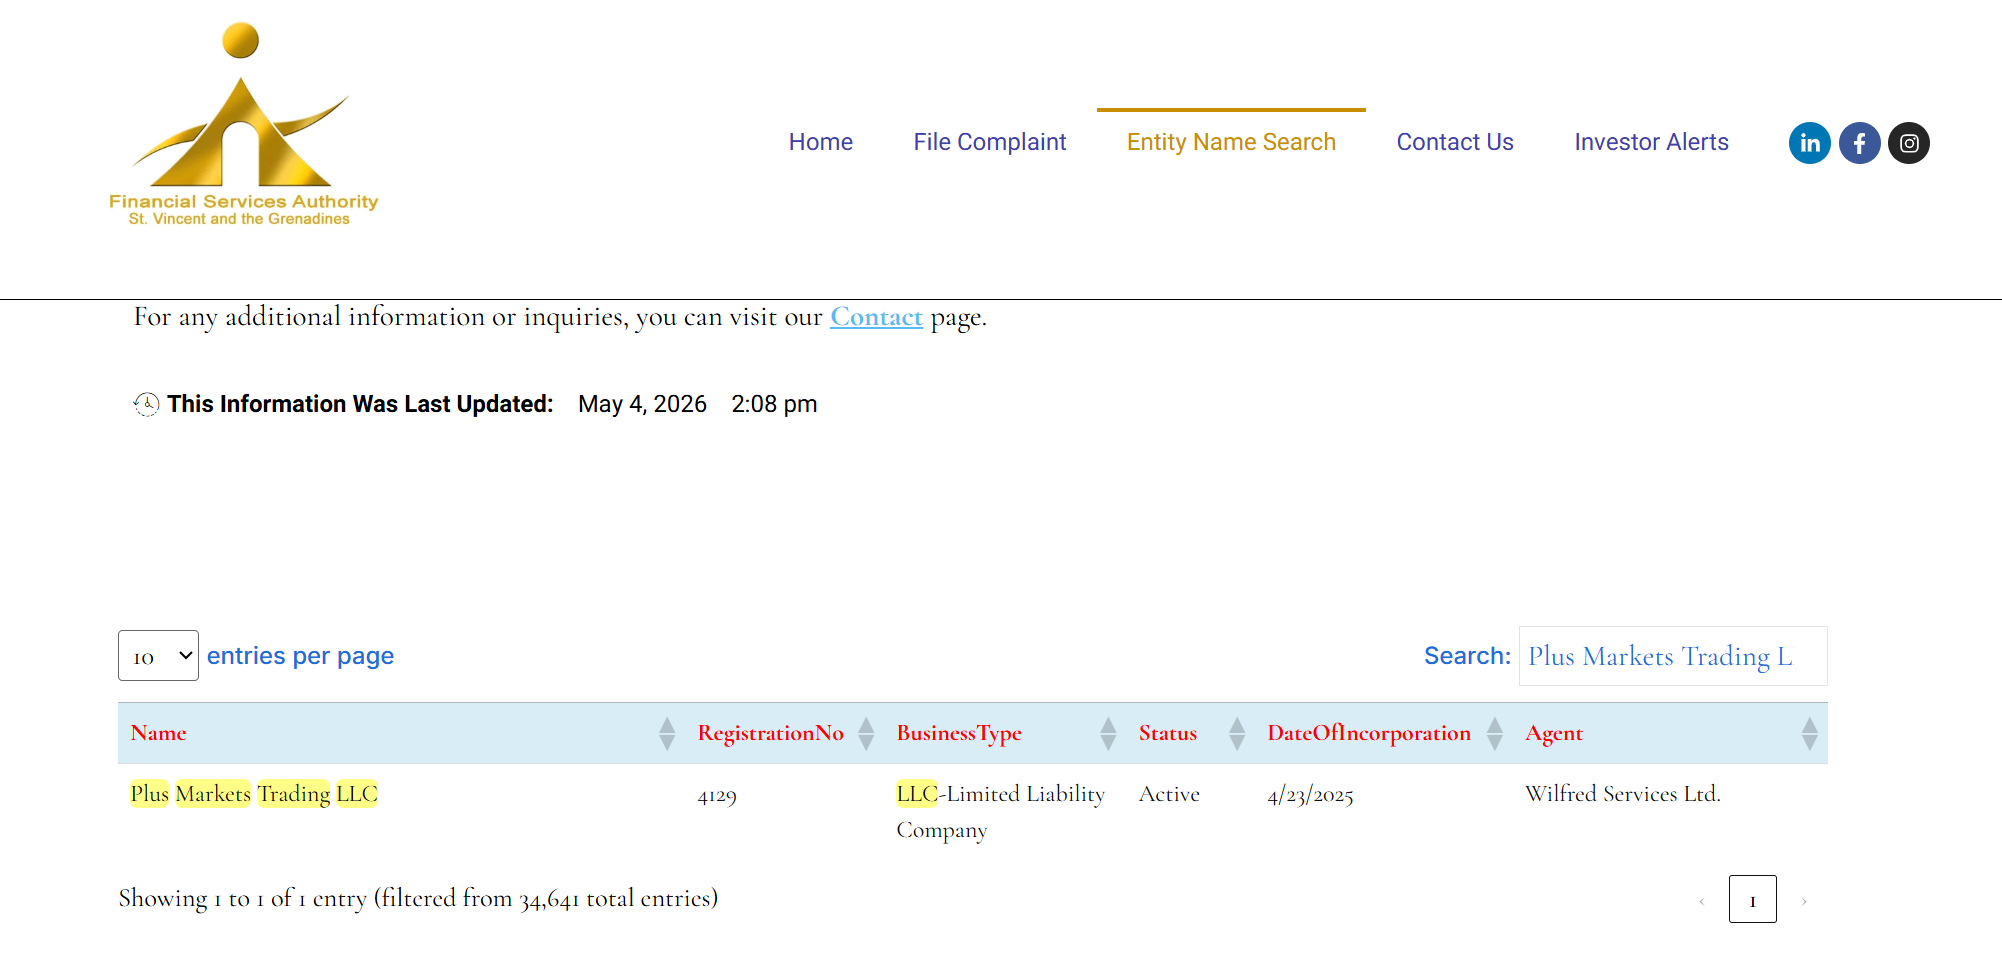Open the Contact Us menu item
Viewport: 2002px width, 972px height.
[x=1455, y=142]
